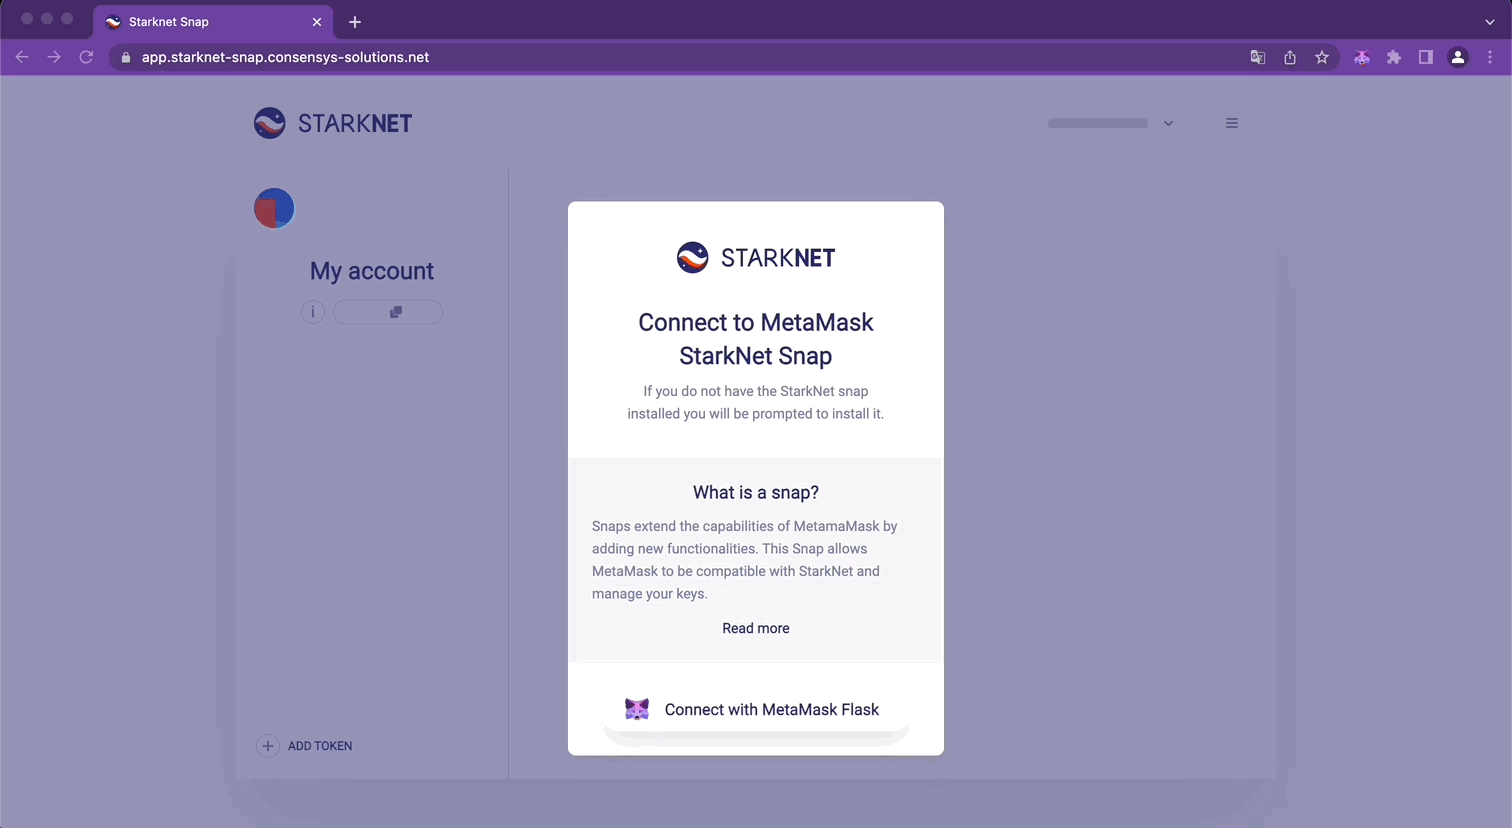
Task: Open the MetaMask Flask extension icon
Action: 1362,57
